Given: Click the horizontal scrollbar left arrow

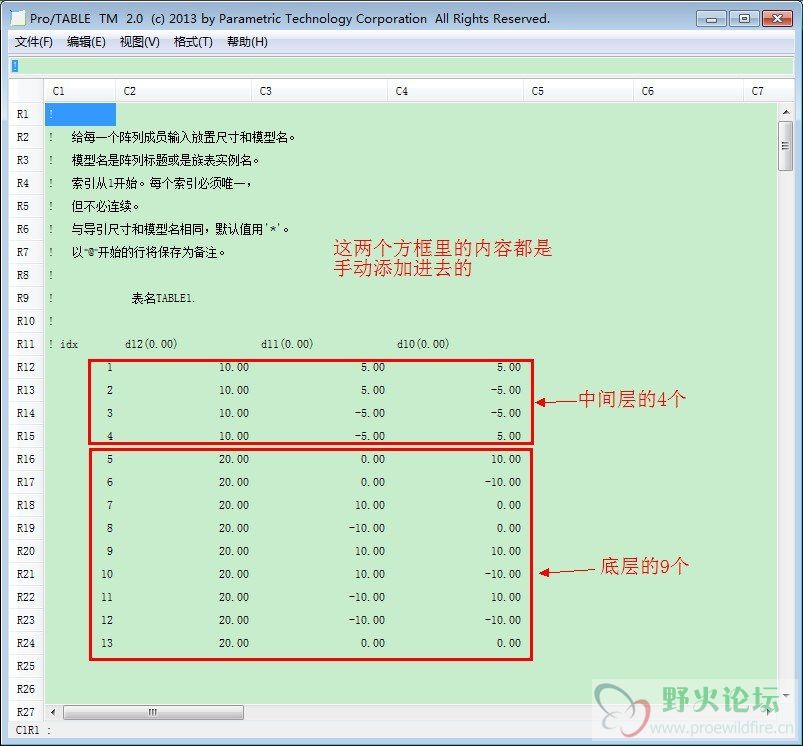Looking at the screenshot, I should coord(53,712).
